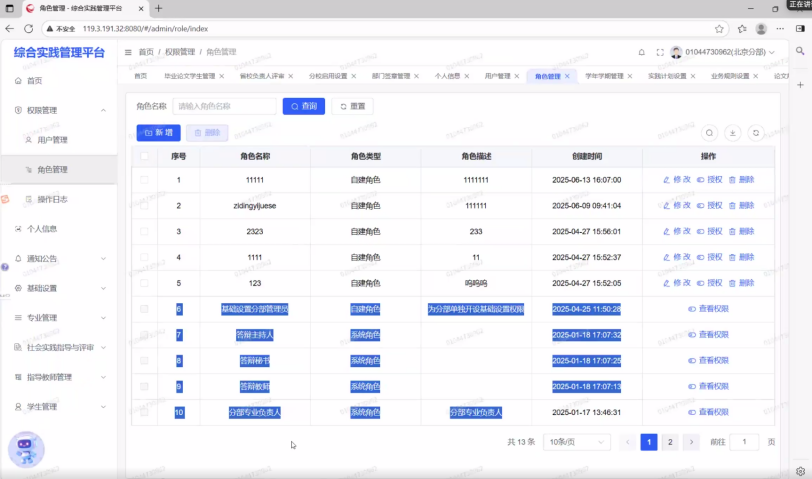
Task: Check the select-all checkbox in table header
Action: click(x=145, y=156)
